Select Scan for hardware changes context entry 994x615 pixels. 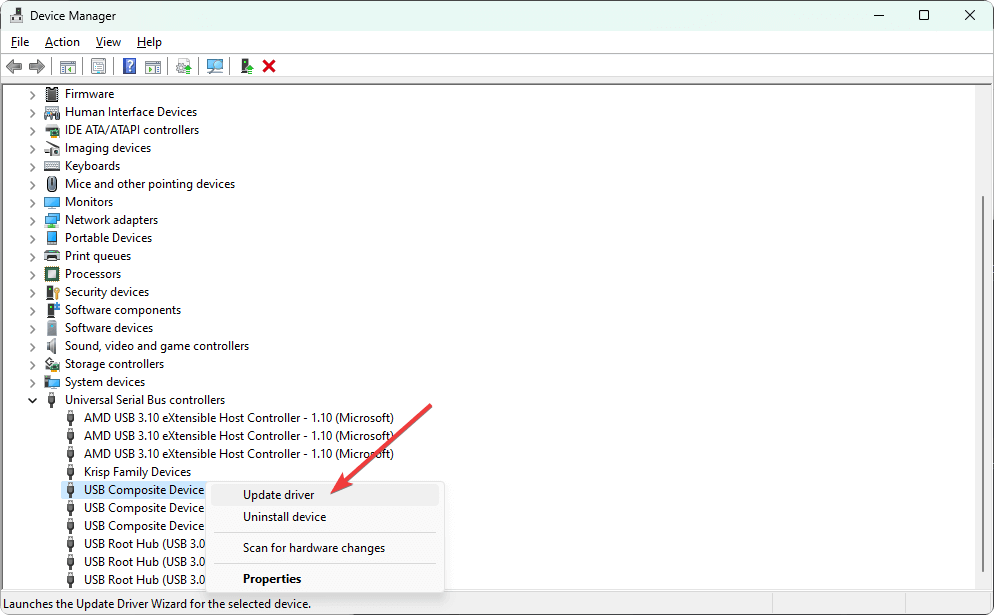point(325,548)
